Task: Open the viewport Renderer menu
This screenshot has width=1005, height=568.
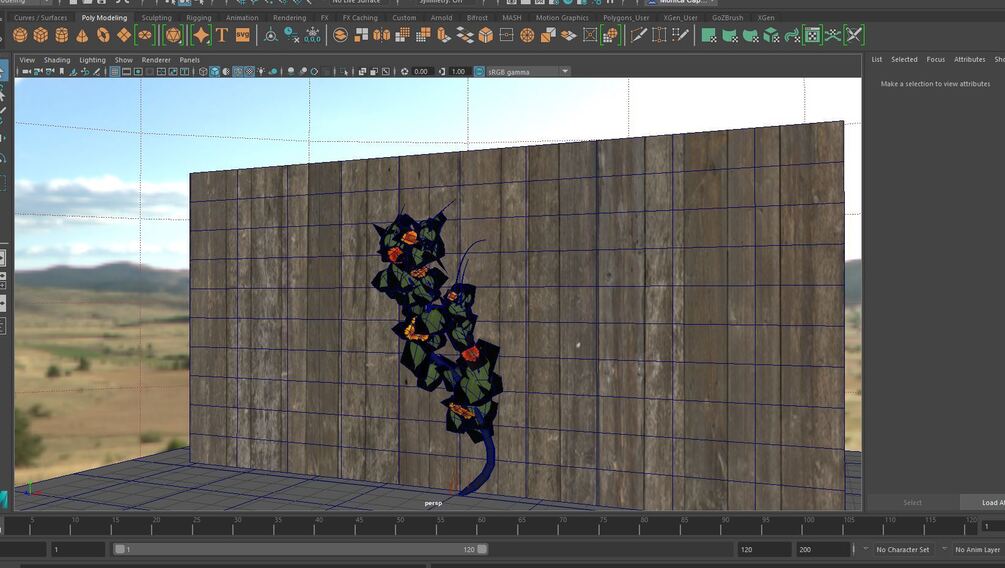Action: pos(156,60)
